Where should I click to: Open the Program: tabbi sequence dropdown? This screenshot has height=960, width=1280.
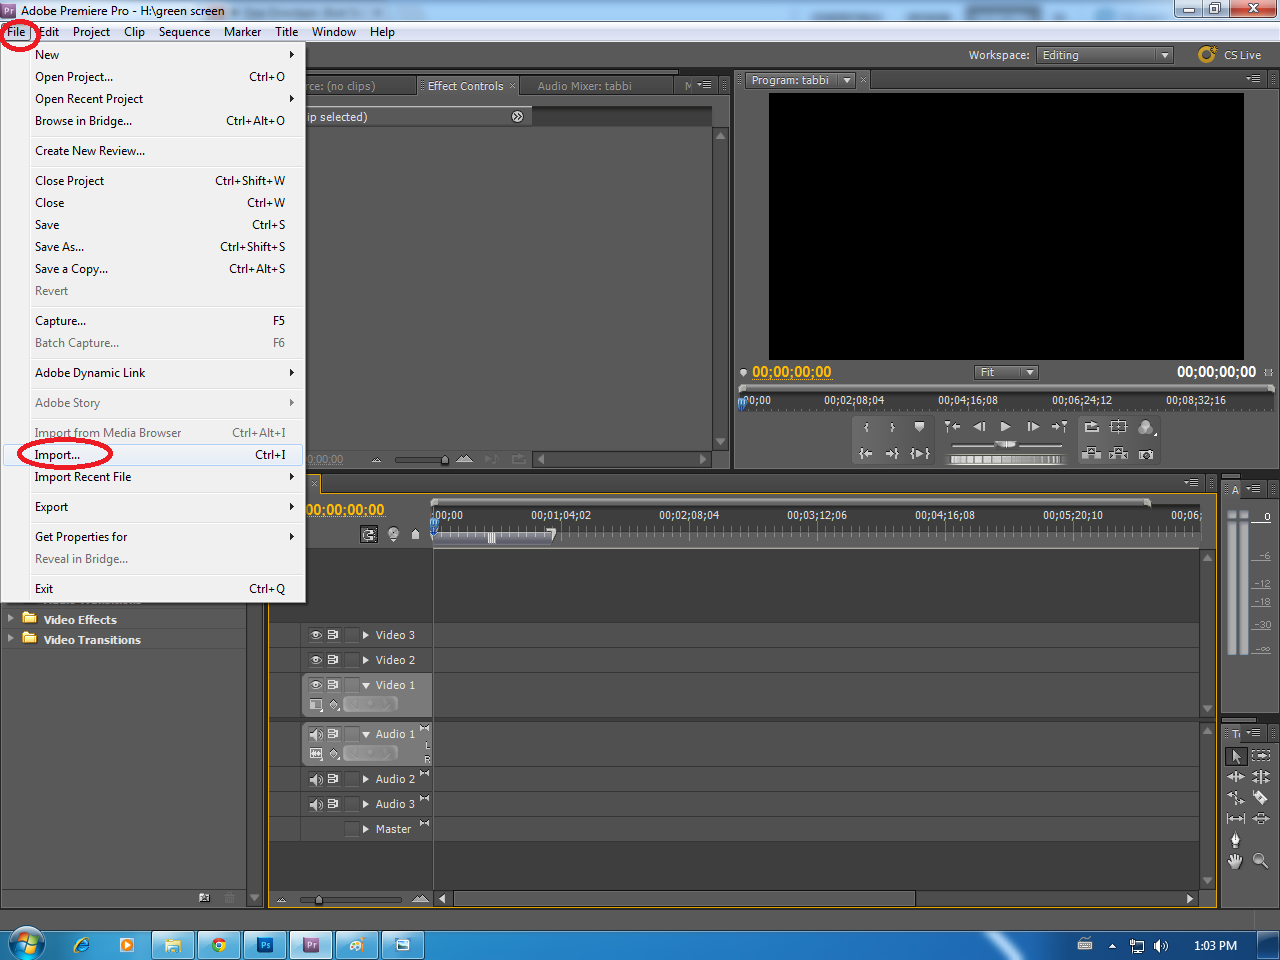pos(847,80)
